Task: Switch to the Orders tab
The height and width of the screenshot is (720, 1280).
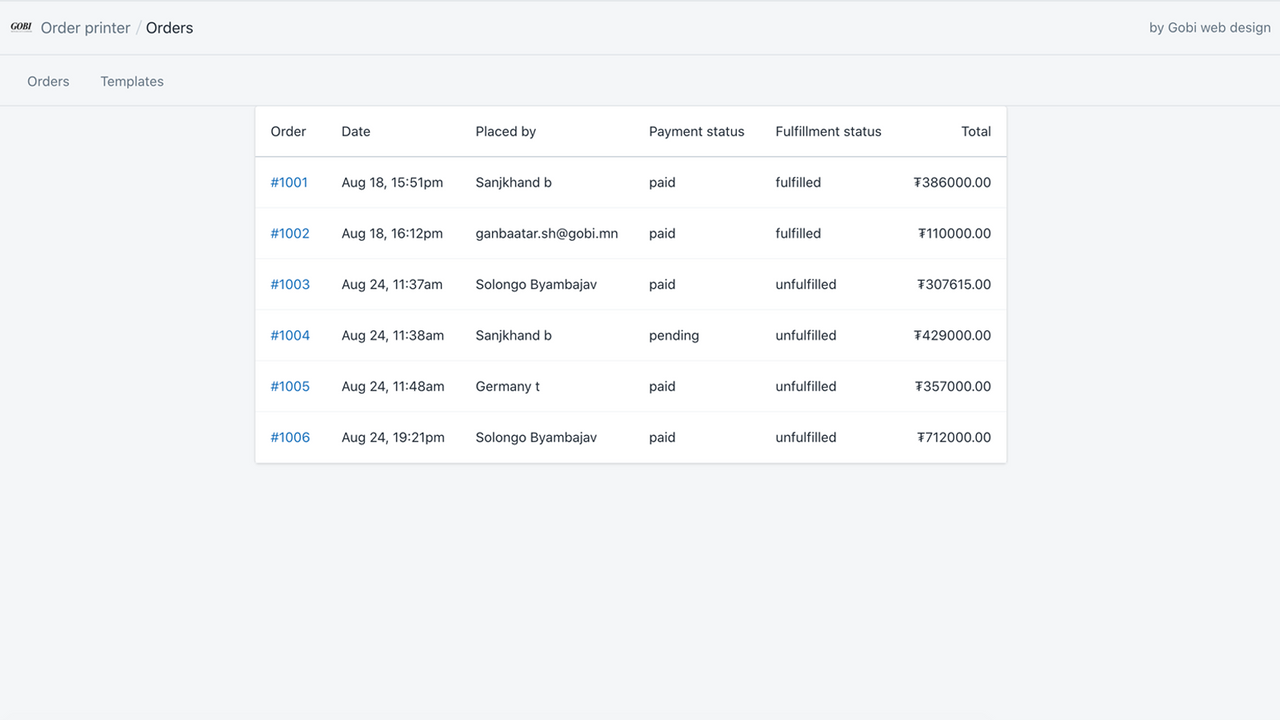Action: [48, 81]
